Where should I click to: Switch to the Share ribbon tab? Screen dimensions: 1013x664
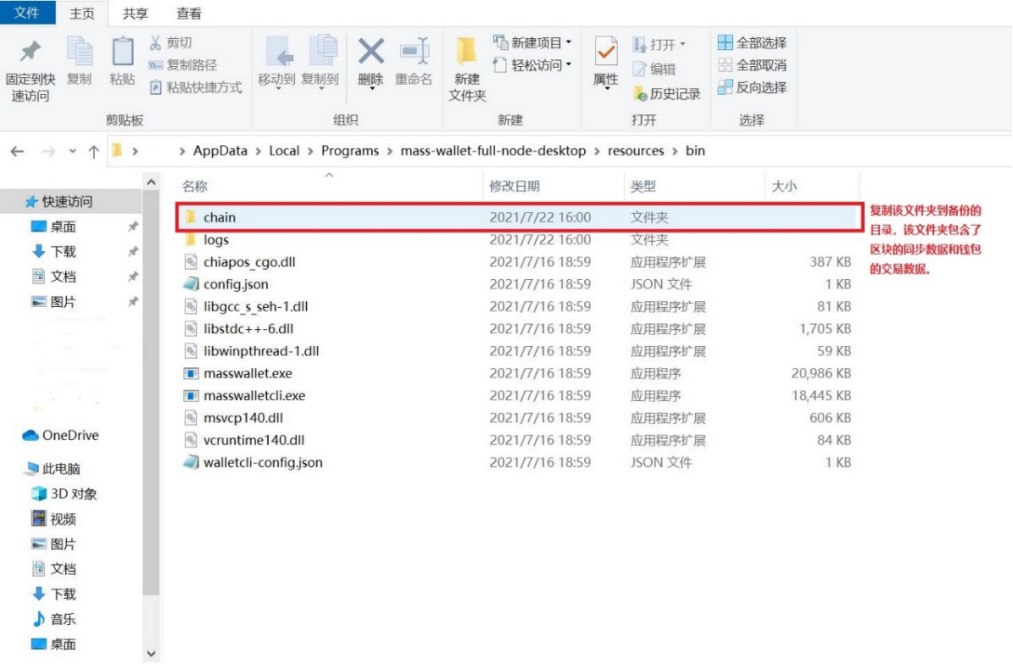click(135, 13)
